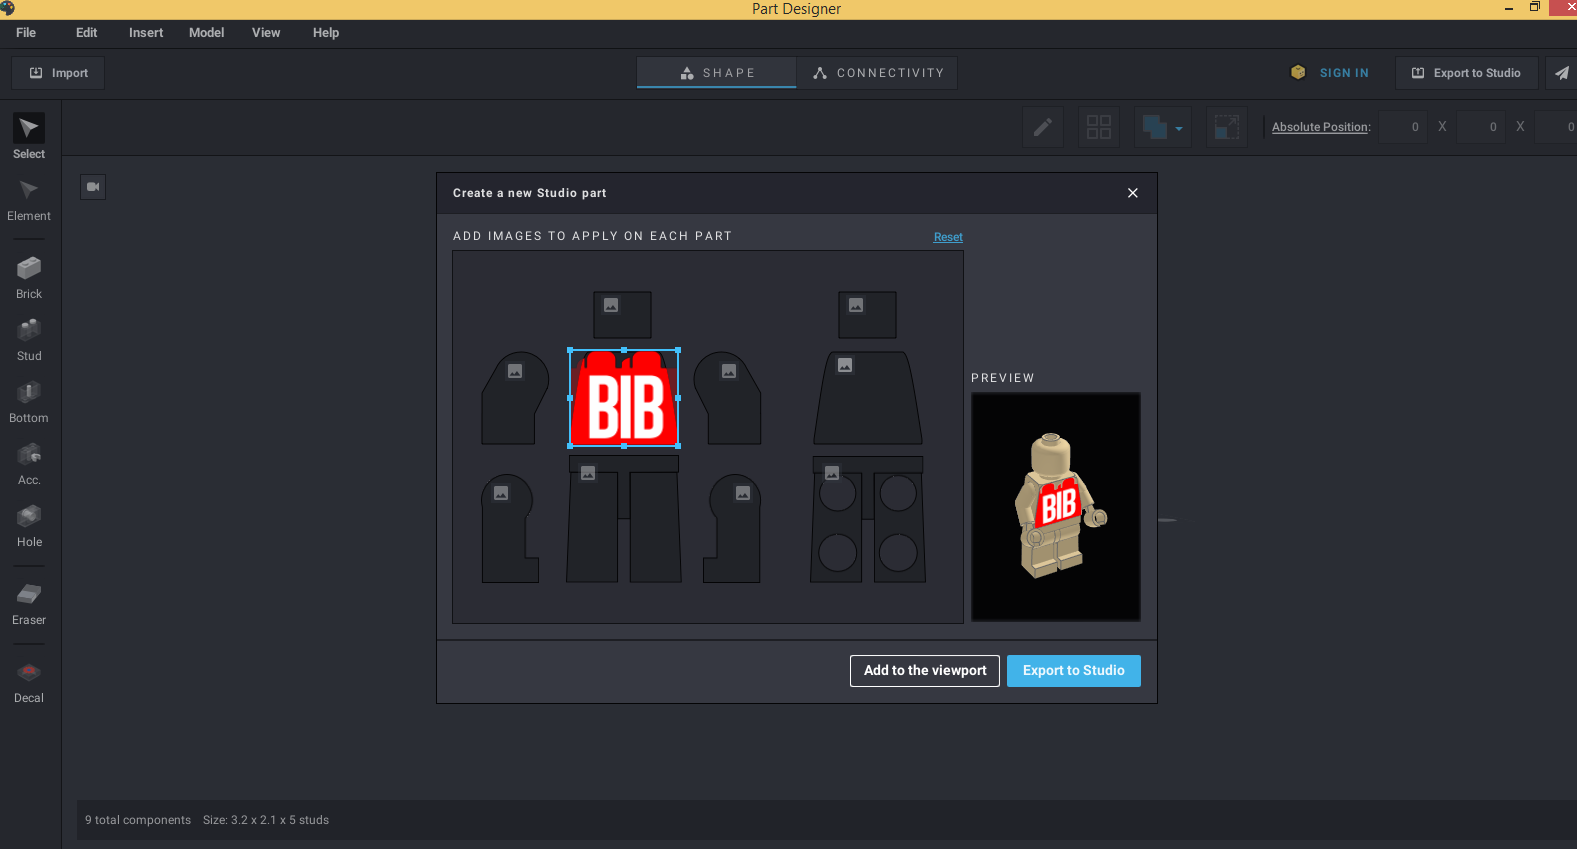Click the minifigure 3D preview

point(1056,507)
